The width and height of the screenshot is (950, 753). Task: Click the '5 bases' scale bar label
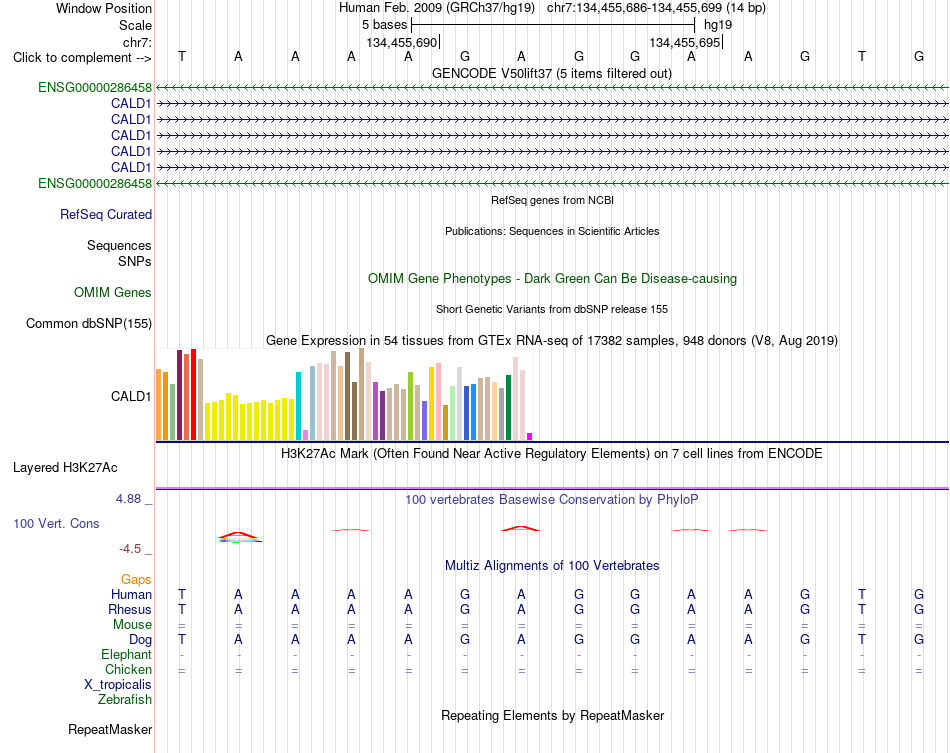click(385, 25)
